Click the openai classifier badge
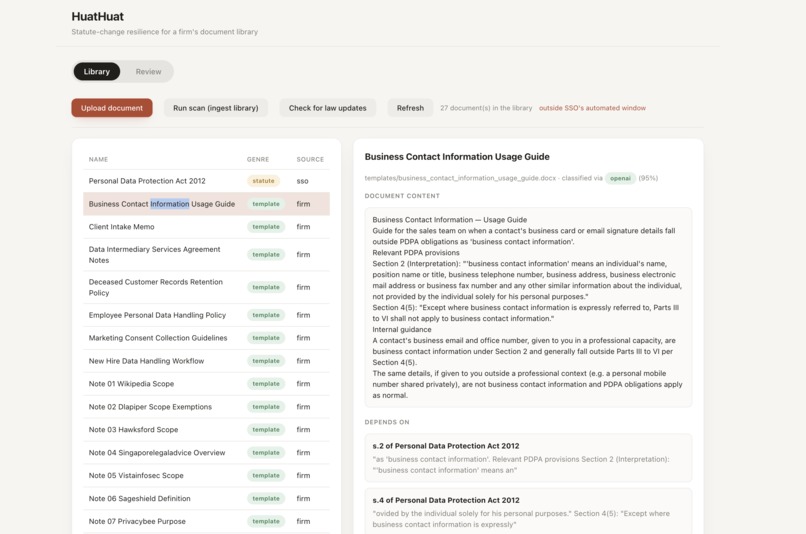This screenshot has height=534, width=806. coord(620,178)
